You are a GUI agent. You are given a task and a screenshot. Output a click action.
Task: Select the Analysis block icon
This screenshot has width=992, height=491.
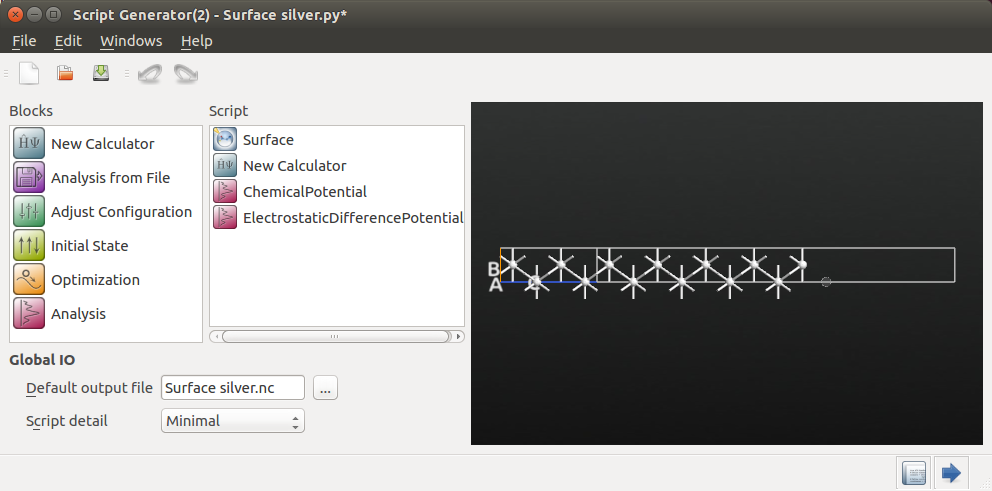tap(29, 314)
